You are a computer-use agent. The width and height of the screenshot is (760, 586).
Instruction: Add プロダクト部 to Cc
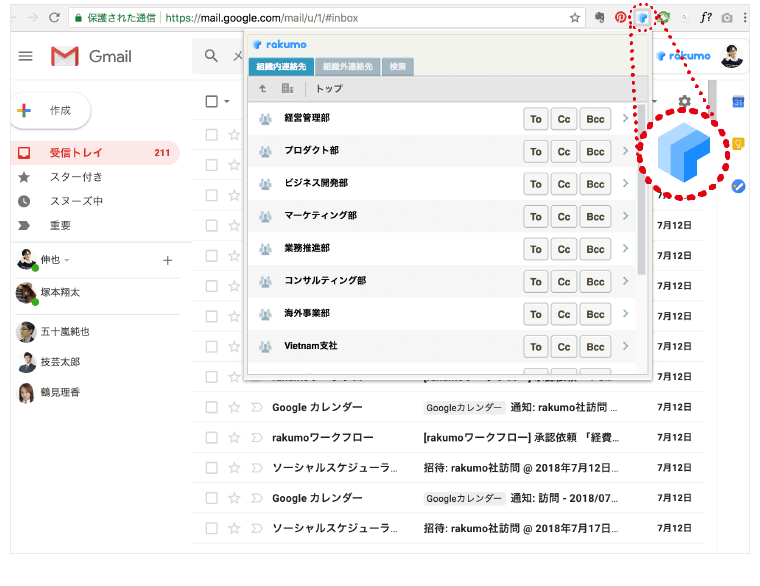coord(564,152)
